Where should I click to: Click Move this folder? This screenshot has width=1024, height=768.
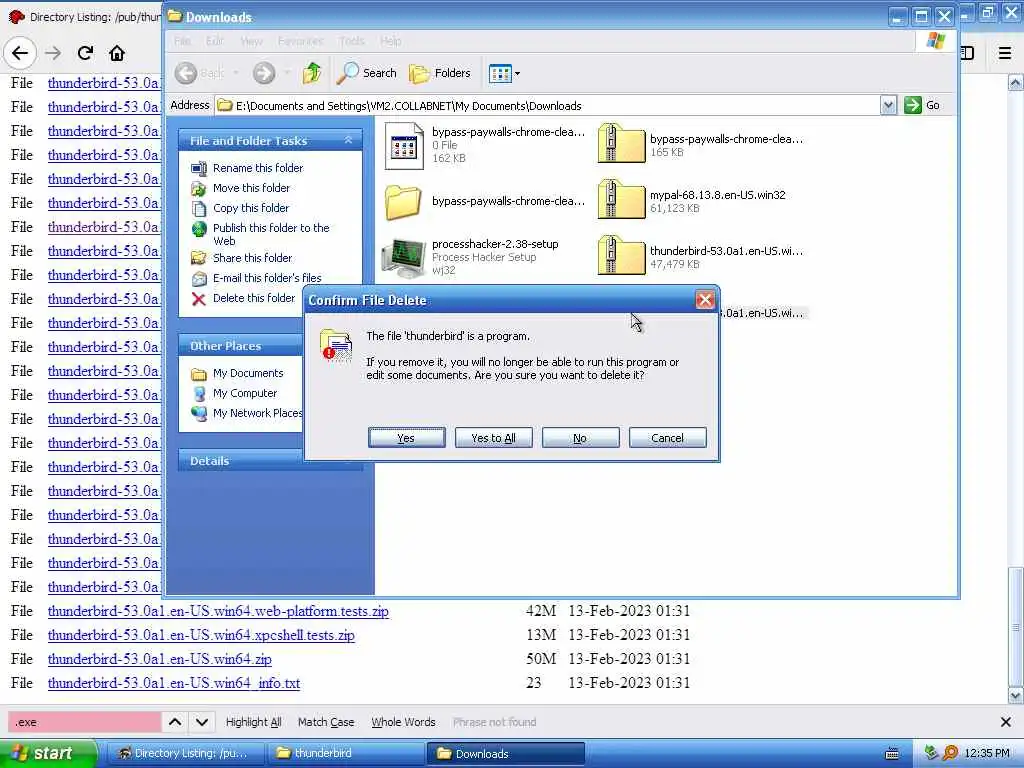coord(251,188)
